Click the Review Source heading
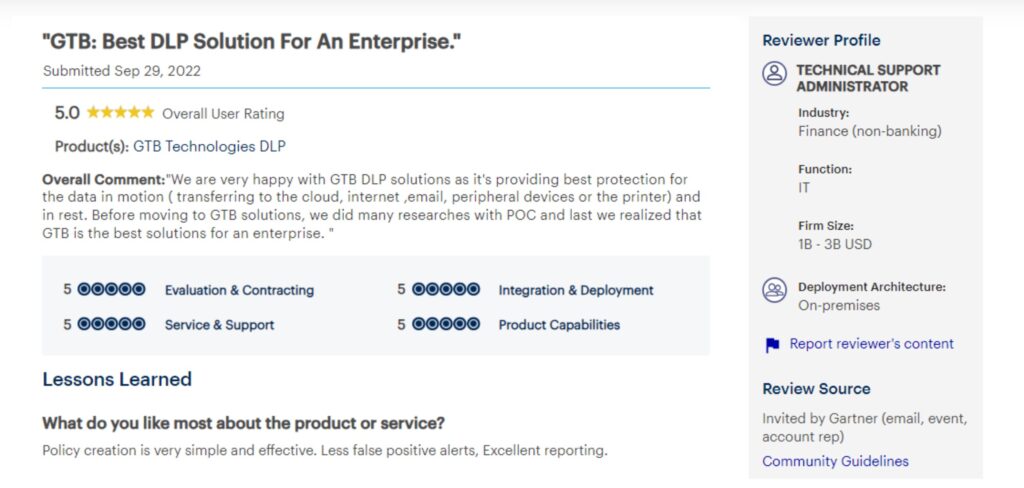The image size is (1024, 488). tap(816, 389)
